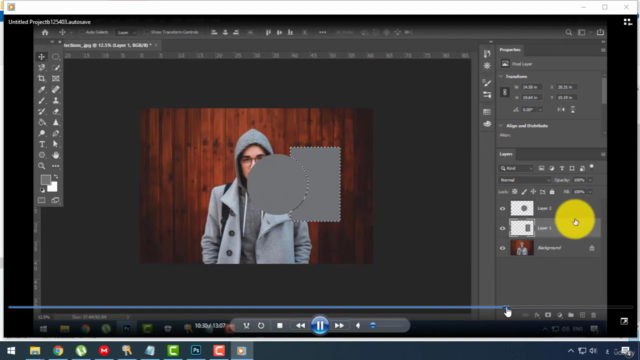Select the Brush tool
The width and height of the screenshot is (640, 360).
tap(42, 100)
